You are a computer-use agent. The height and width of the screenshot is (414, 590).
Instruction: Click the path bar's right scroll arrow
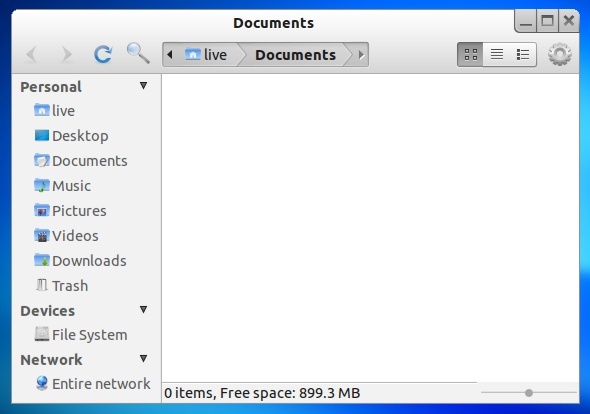coord(361,55)
